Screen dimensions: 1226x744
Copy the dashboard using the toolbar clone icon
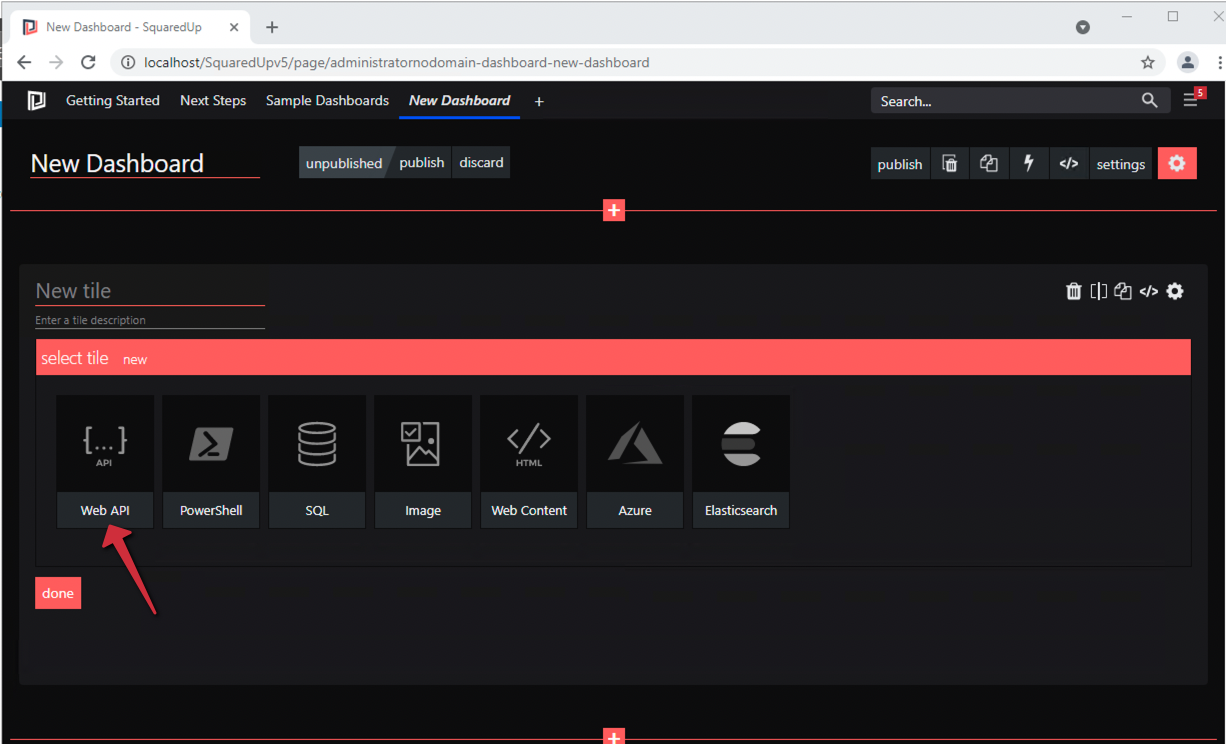point(989,164)
